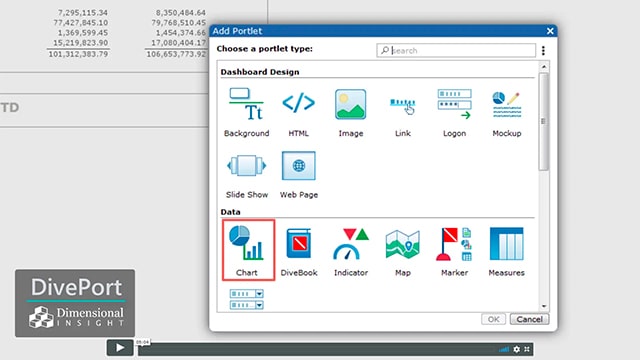
Task: Select the DiveBook portlet type
Action: 299,251
